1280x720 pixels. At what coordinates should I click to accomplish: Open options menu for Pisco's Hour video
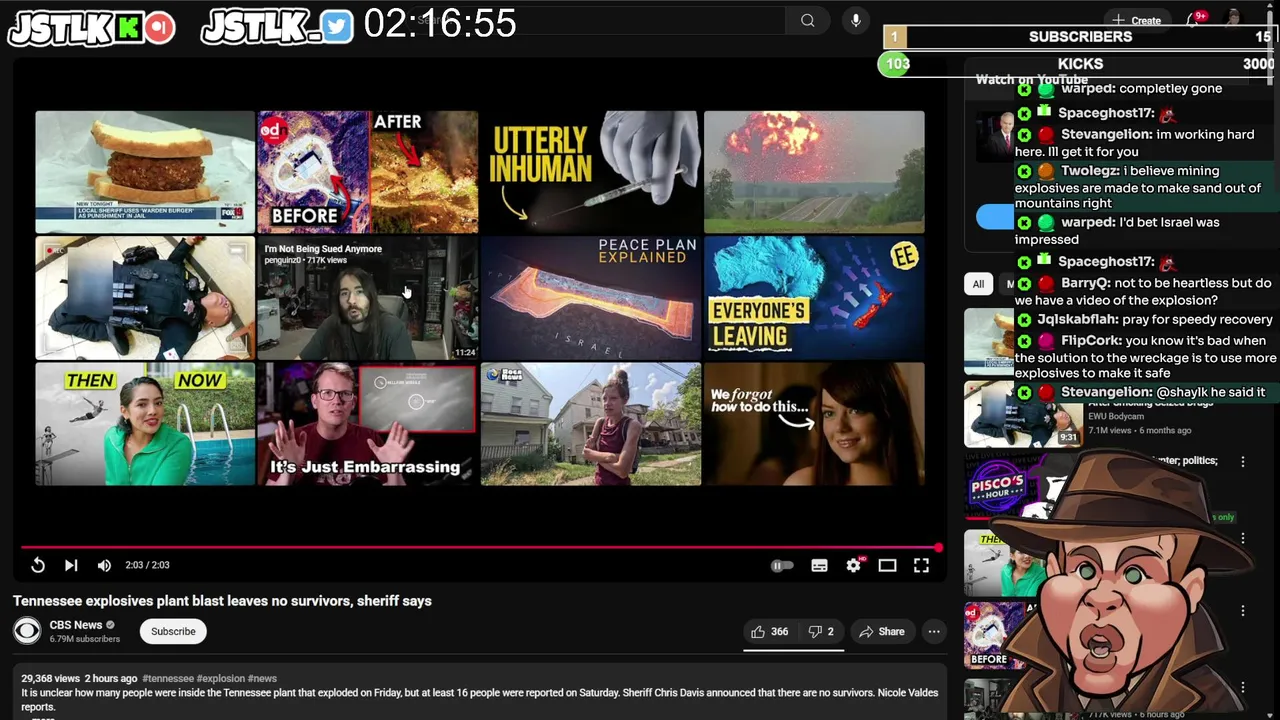(x=1243, y=462)
